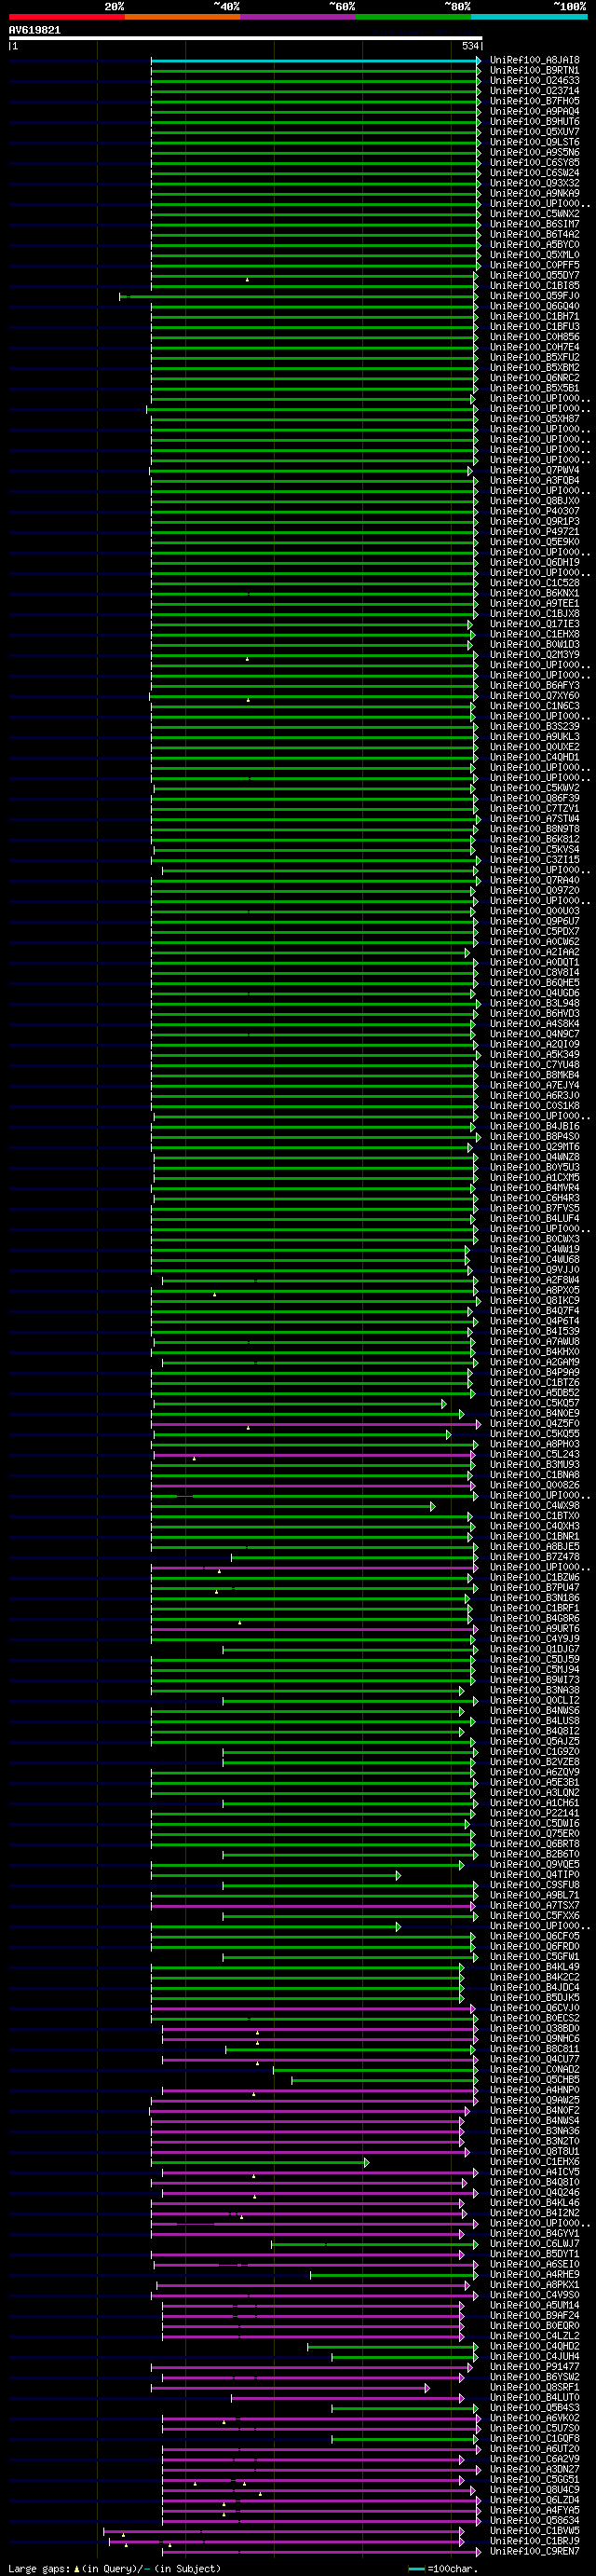Click the hit label UniRef100_O24633
The width and height of the screenshot is (596, 2576).
[534, 81]
